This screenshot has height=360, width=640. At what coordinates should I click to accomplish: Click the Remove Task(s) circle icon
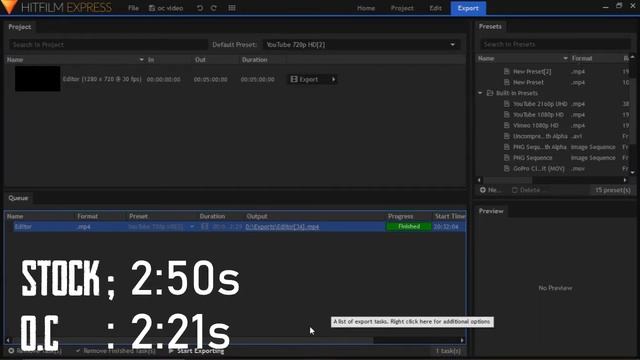pyautogui.click(x=11, y=351)
